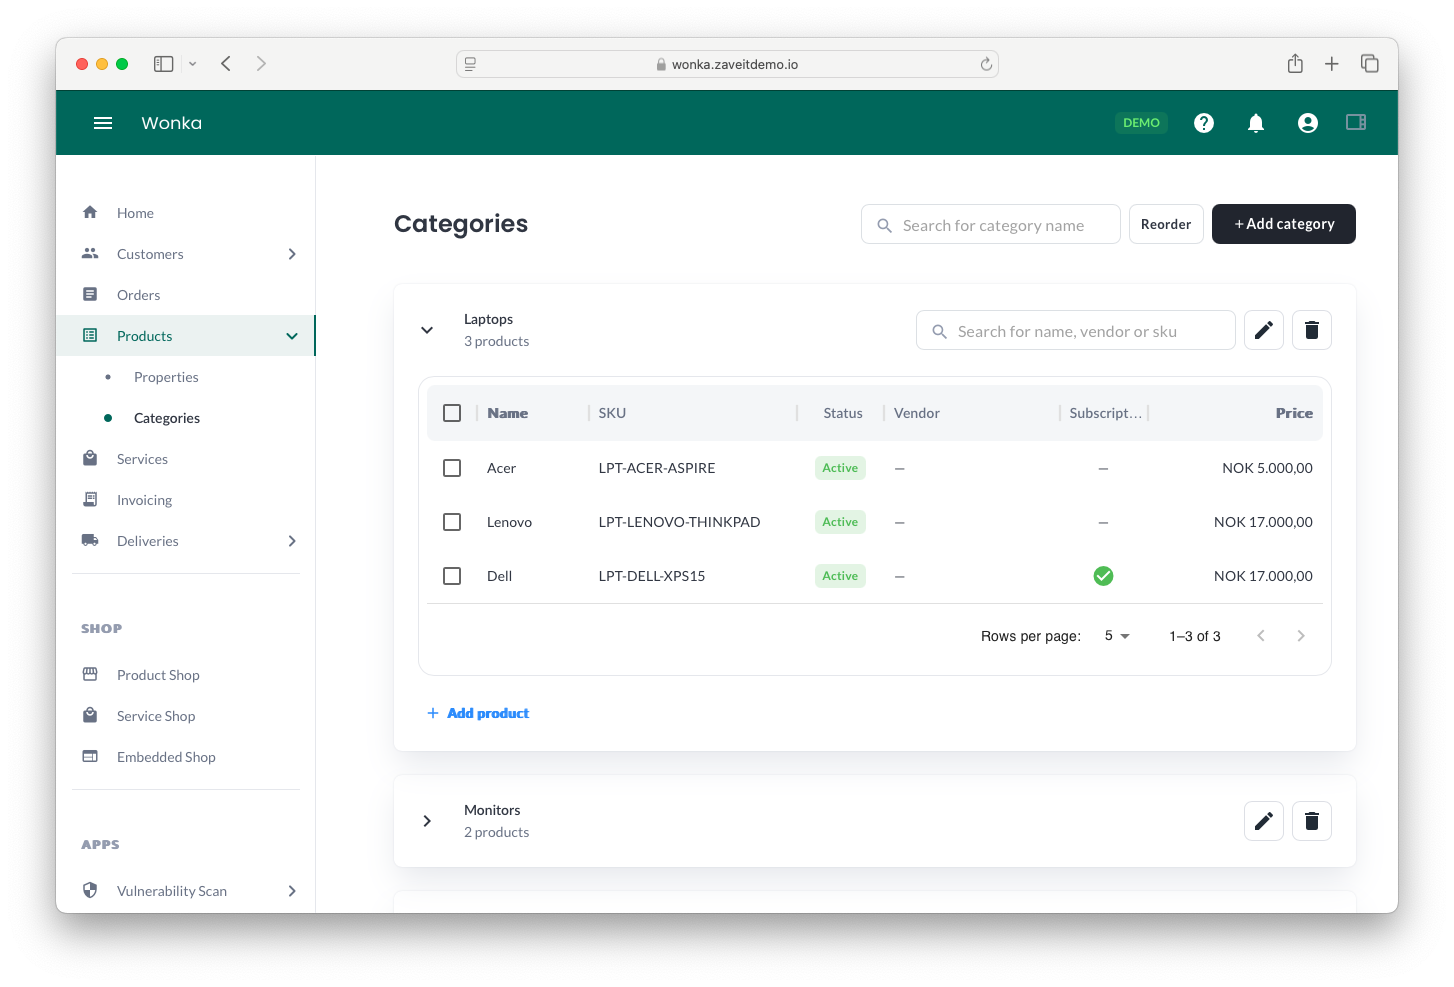Edit the Monitors category with pencil icon
The image size is (1454, 987).
tap(1264, 821)
